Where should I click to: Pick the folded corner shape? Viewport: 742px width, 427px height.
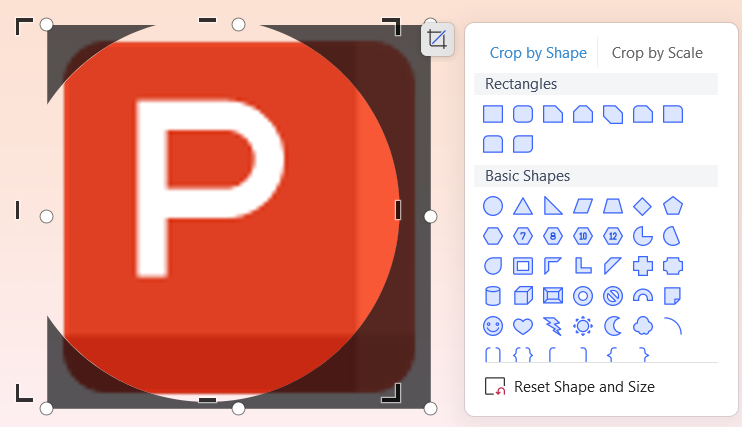(x=672, y=296)
